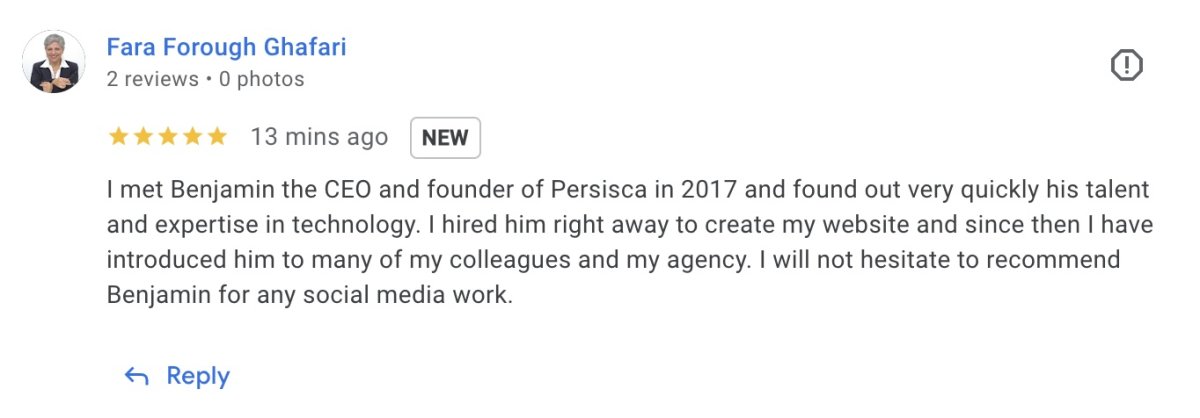Click the fourth gold star
Image resolution: width=1200 pixels, height=418 pixels.
point(192,137)
